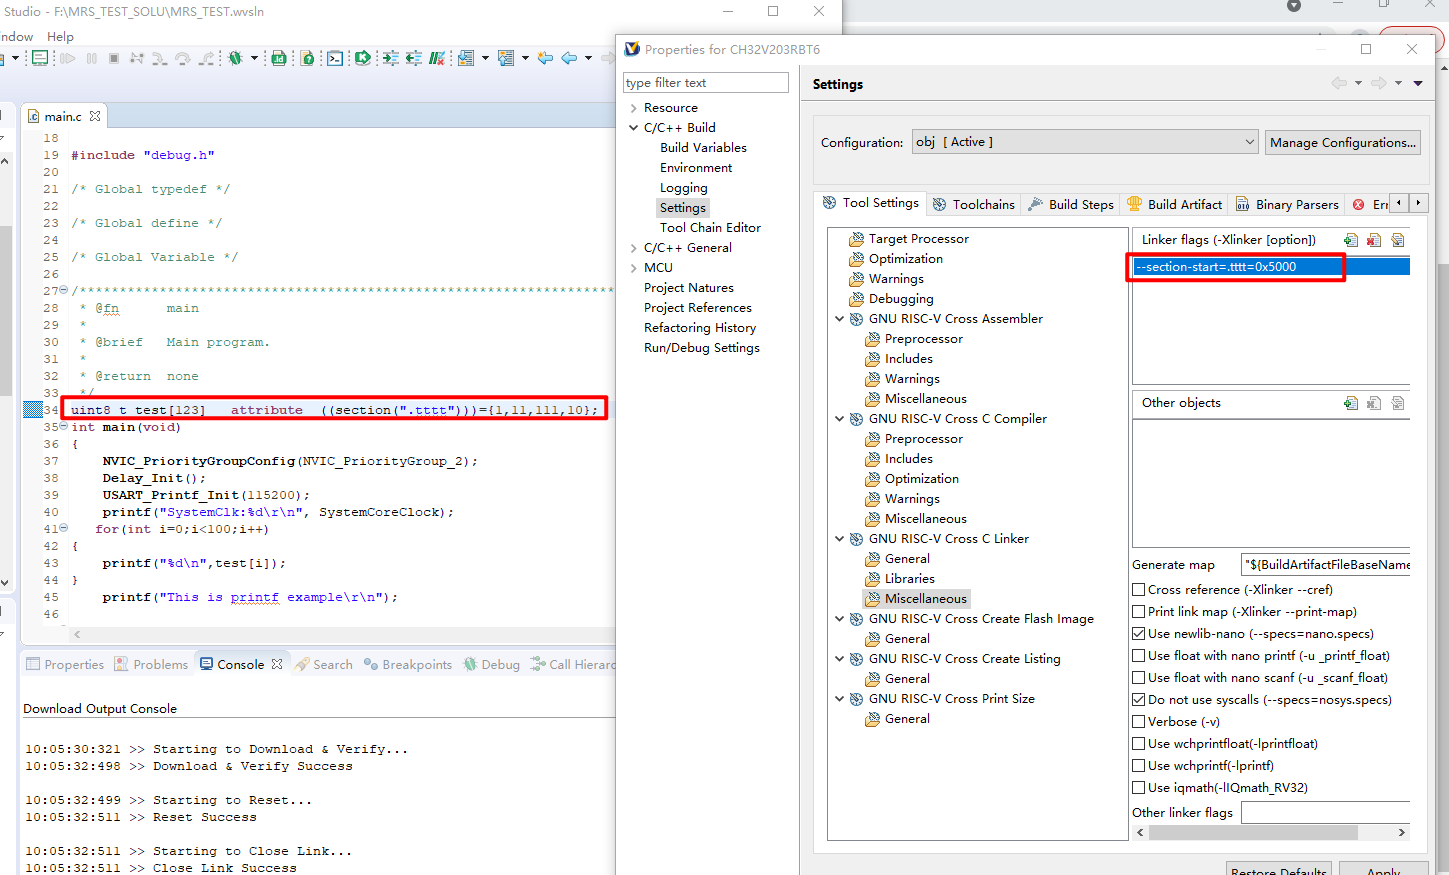
Task: Expand the MCU properties category
Action: point(633,268)
